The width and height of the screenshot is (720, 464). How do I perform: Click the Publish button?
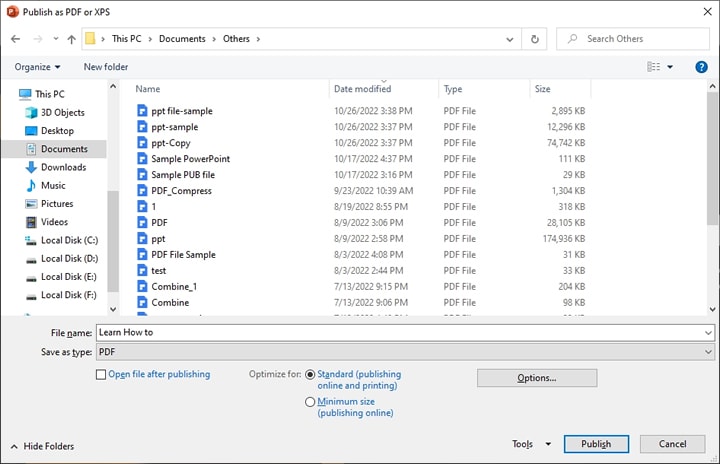pyautogui.click(x=595, y=444)
